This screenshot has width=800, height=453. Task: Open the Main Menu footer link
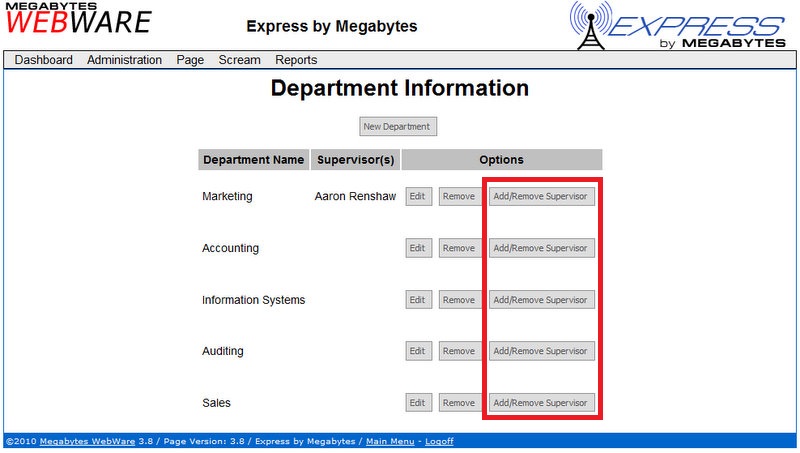click(x=389, y=441)
